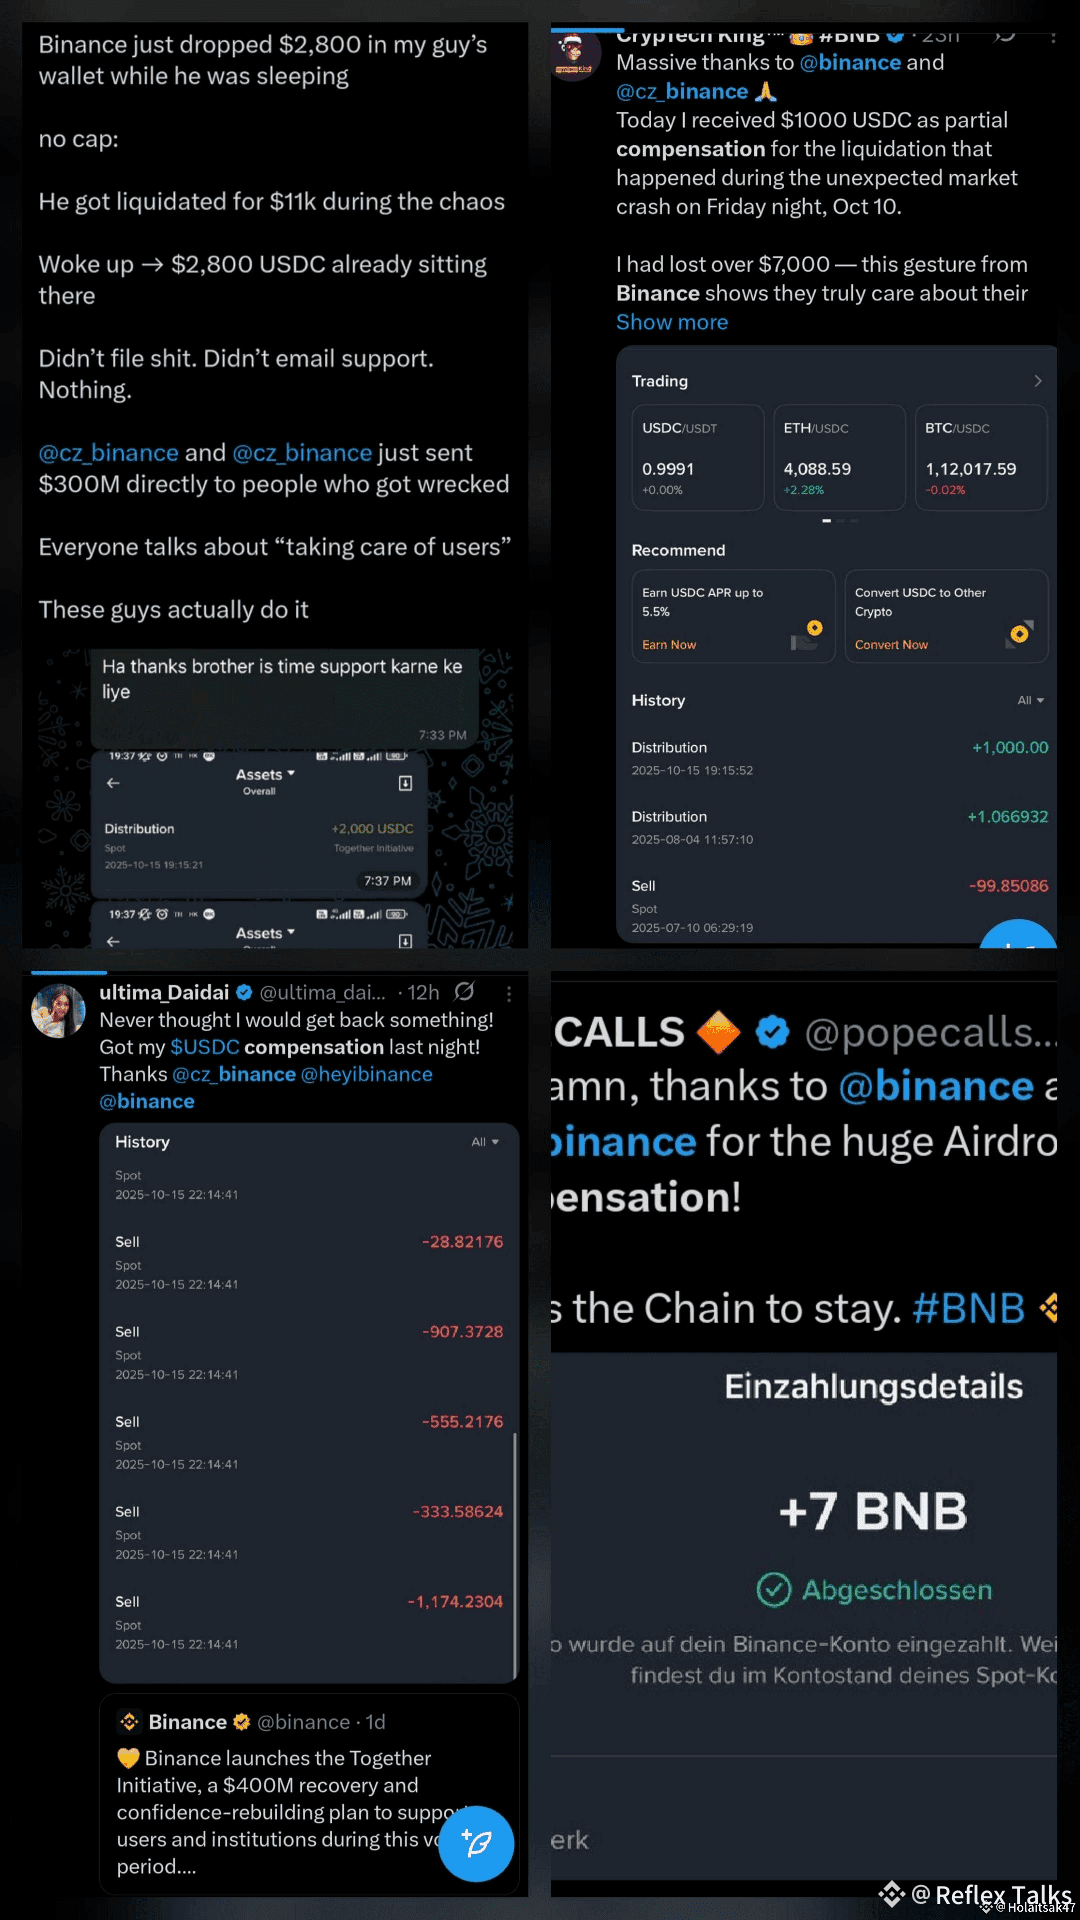
Task: Select the BTC/USDC trading pair card
Action: point(981,458)
